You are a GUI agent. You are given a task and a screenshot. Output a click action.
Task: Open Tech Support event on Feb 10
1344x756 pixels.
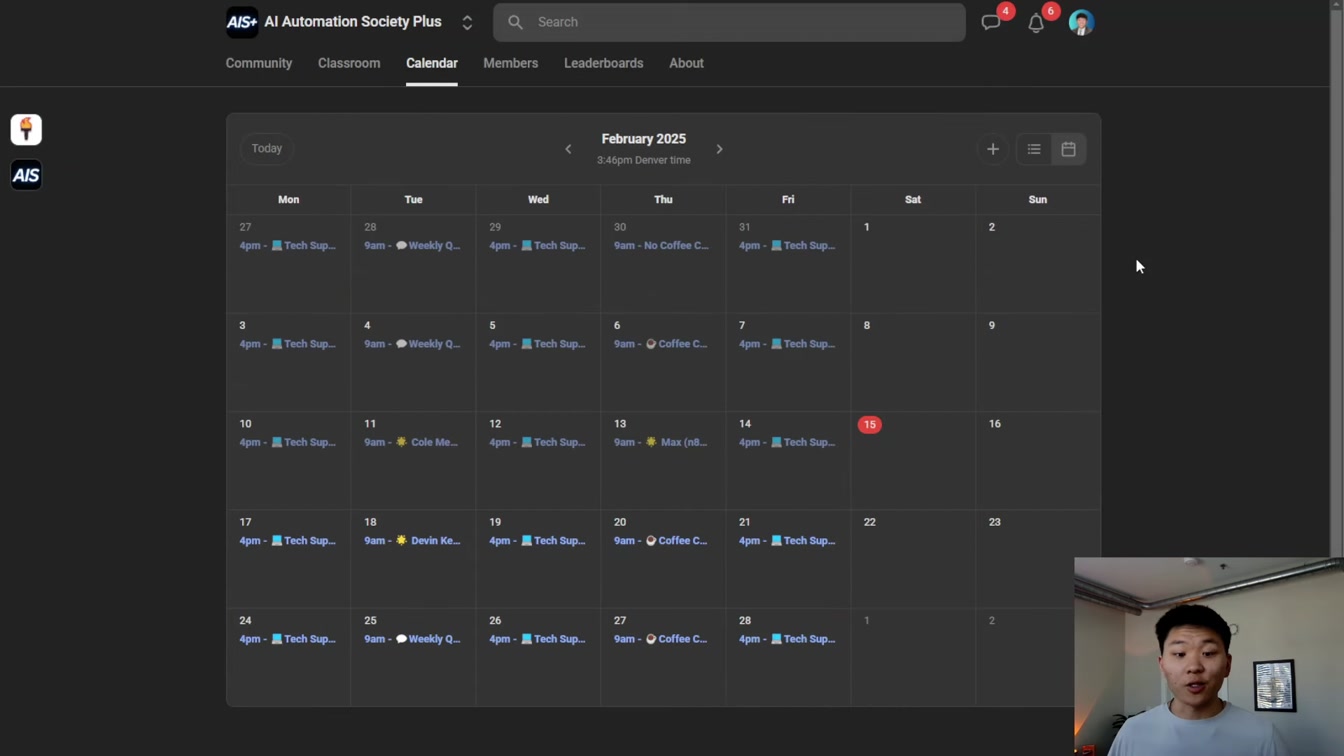pos(287,442)
